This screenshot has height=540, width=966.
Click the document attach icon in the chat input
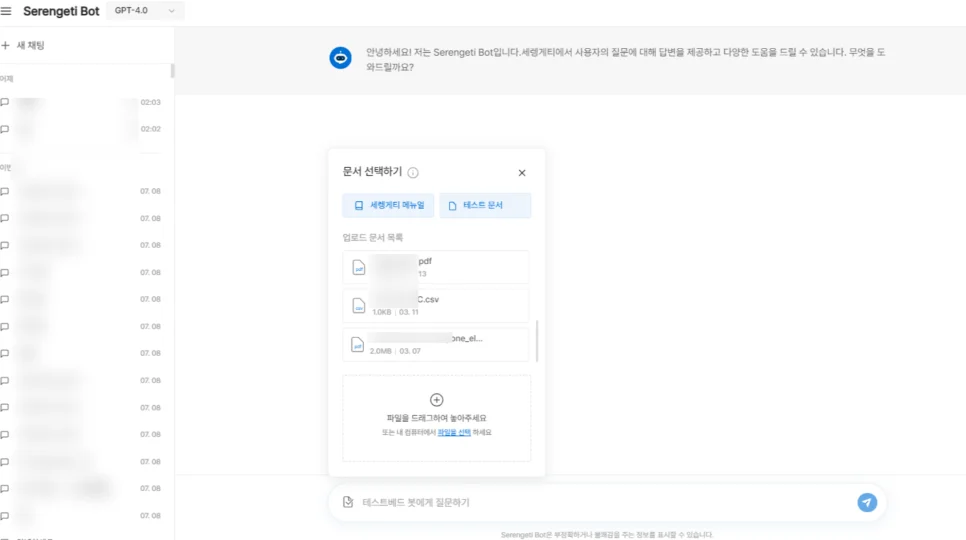tap(348, 502)
